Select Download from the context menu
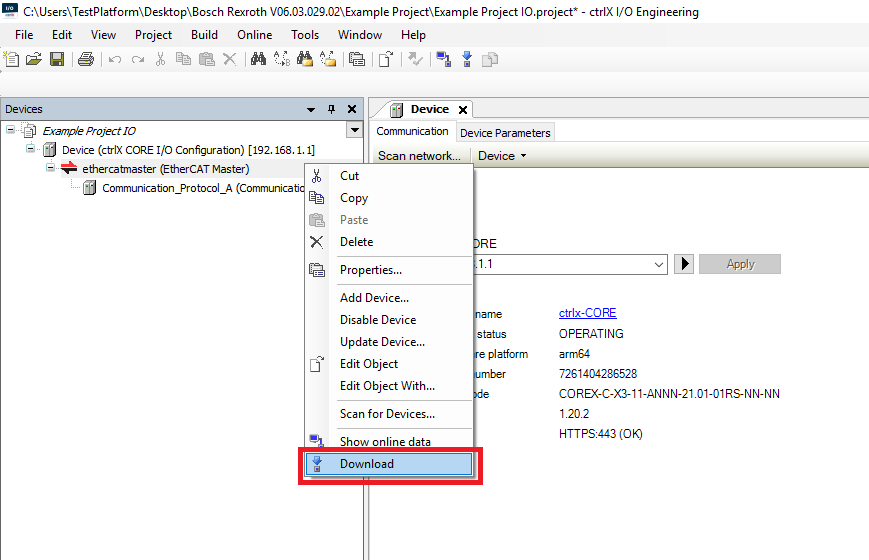This screenshot has width=869, height=560. 367,464
